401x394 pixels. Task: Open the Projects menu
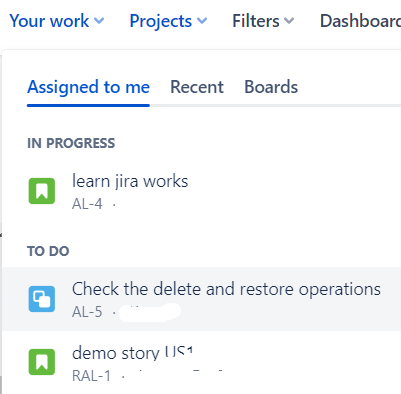click(x=168, y=21)
